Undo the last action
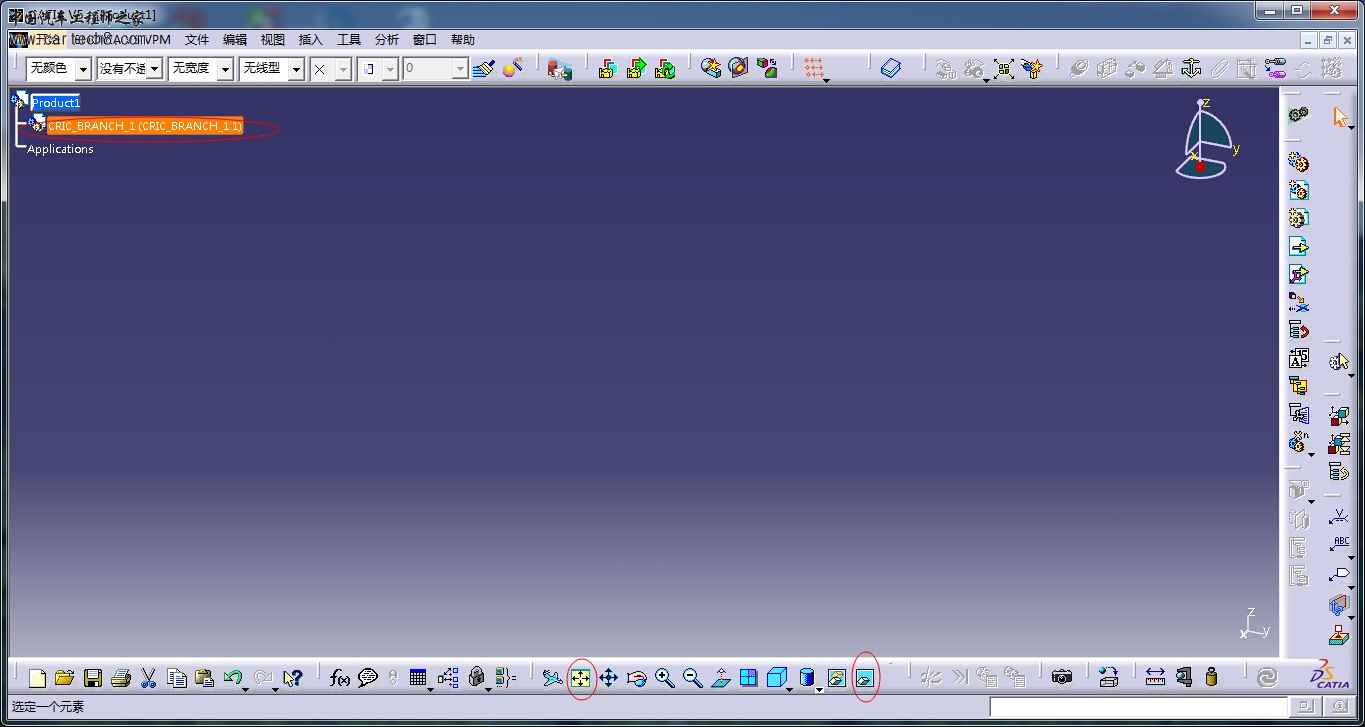This screenshot has height=727, width=1365. (233, 678)
